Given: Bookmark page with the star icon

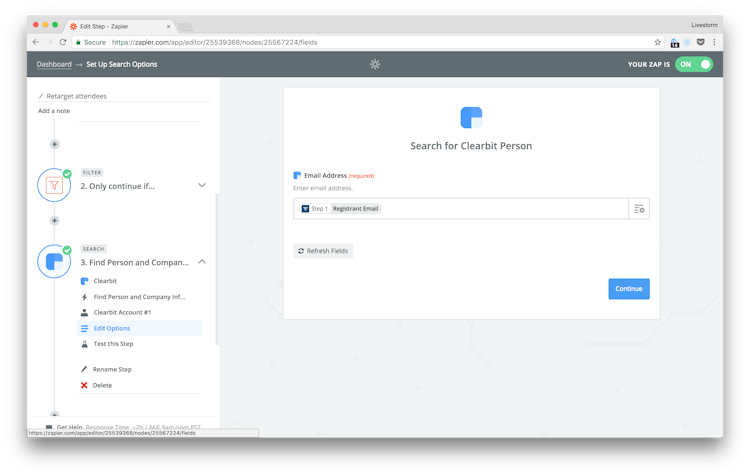Looking at the screenshot, I should [x=658, y=42].
